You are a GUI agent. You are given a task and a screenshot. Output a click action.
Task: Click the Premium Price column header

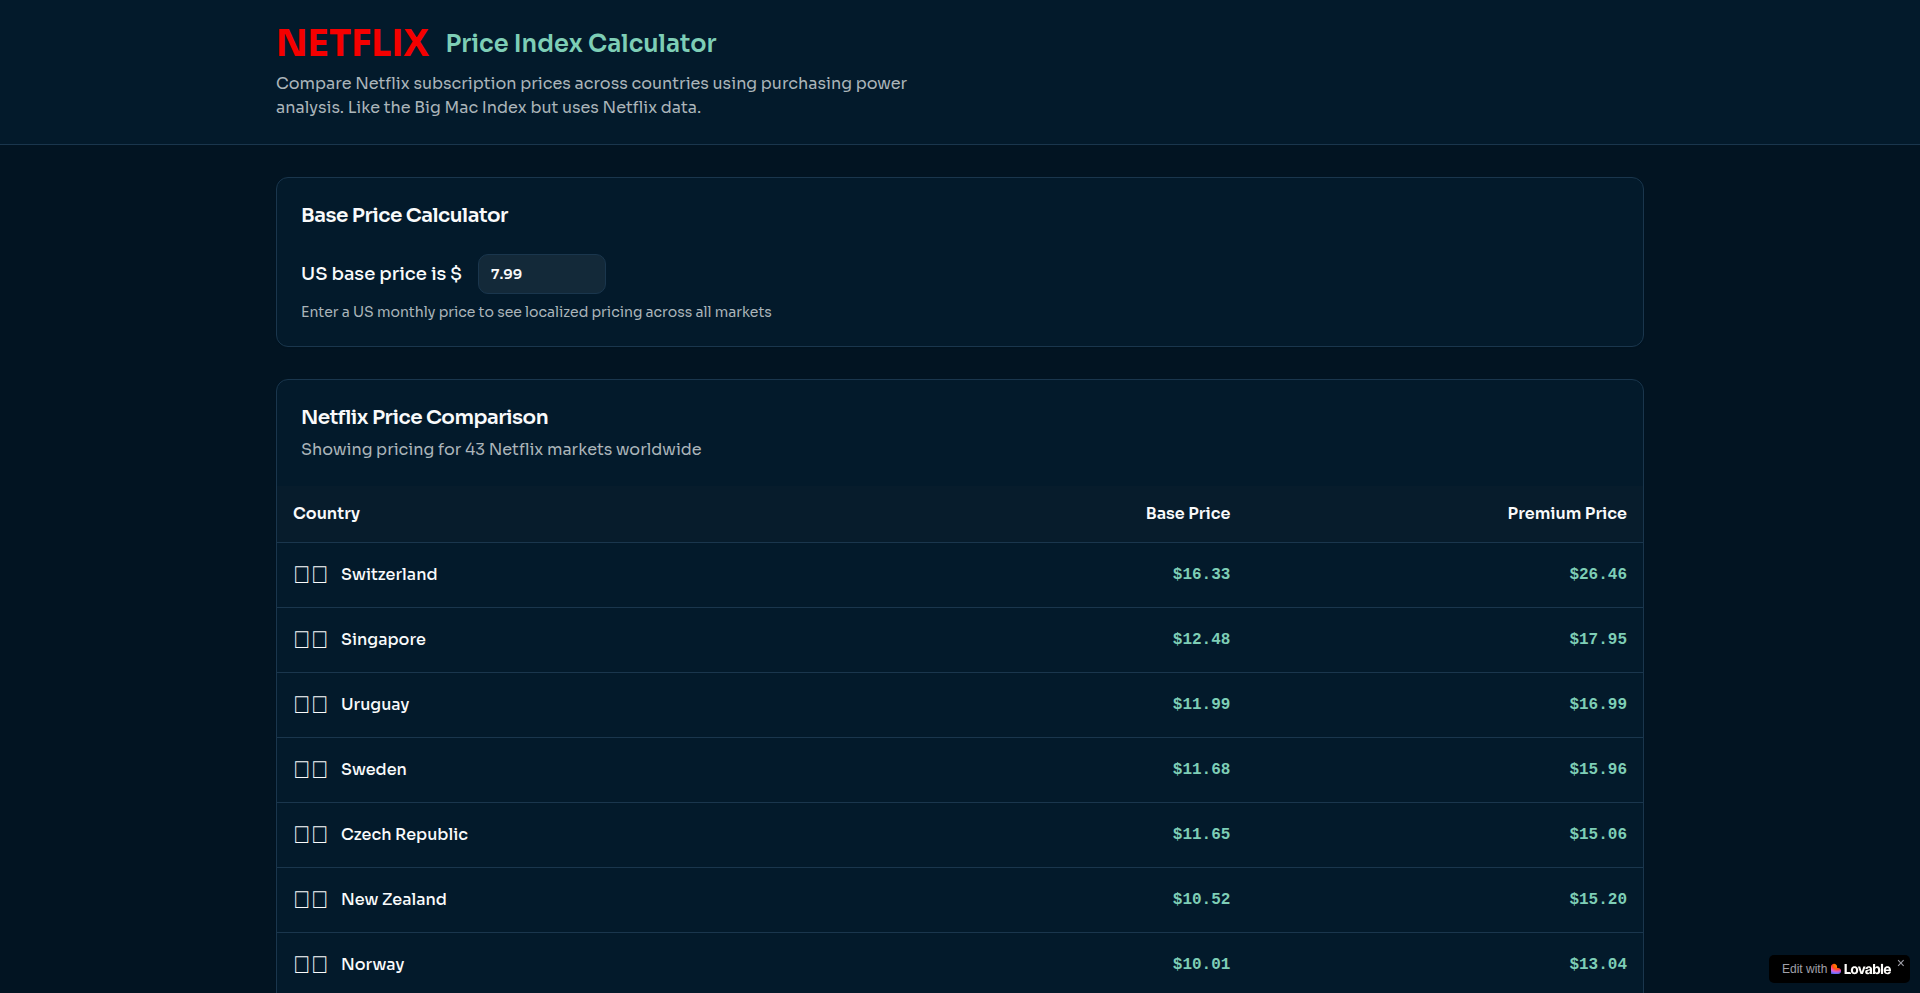coord(1567,513)
